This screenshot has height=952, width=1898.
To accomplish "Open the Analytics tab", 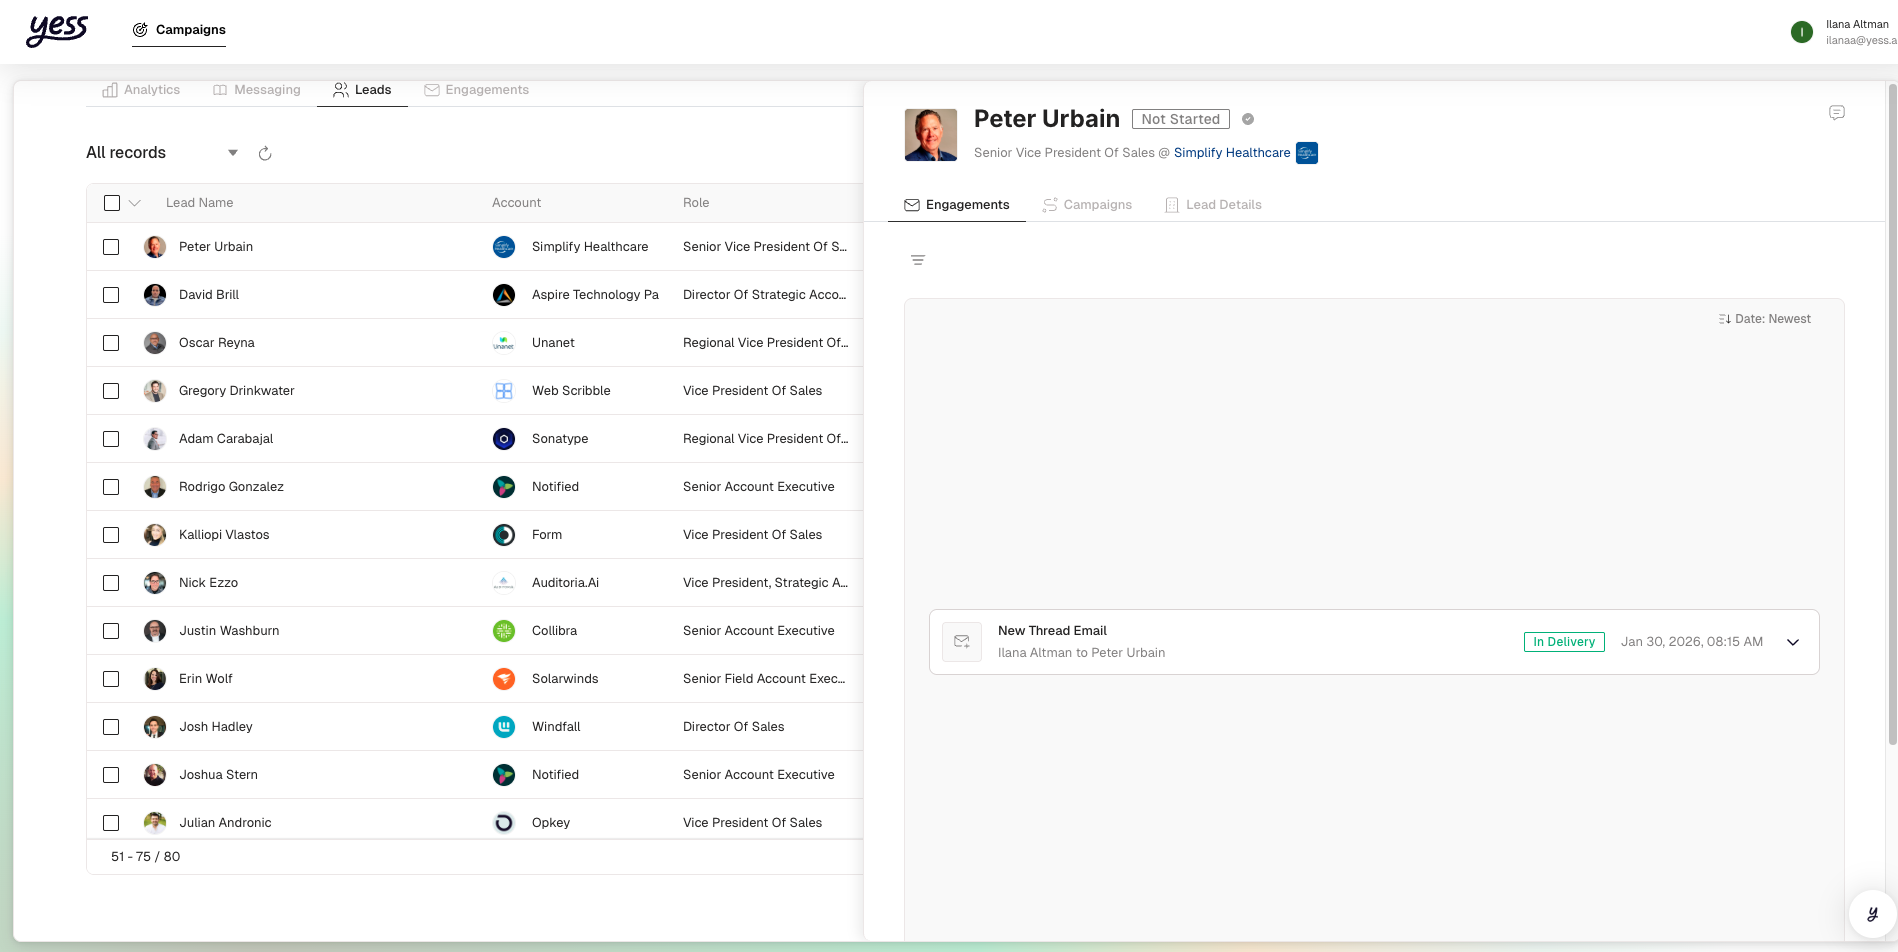I will (x=141, y=90).
